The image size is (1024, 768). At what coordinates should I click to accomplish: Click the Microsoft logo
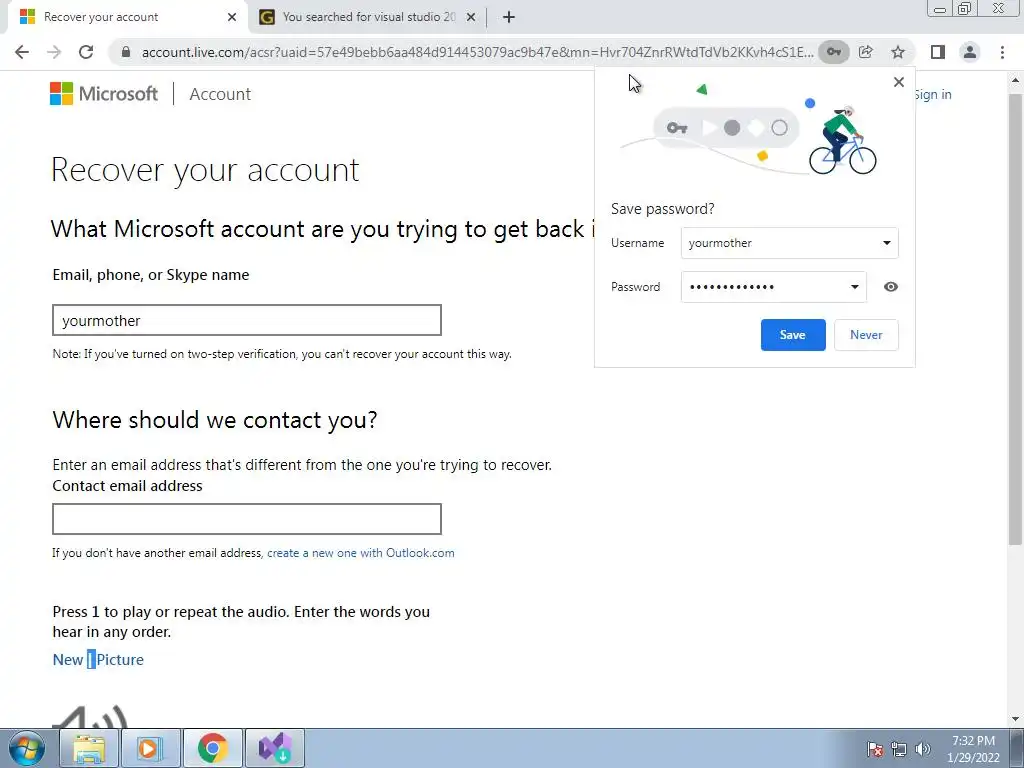(104, 93)
